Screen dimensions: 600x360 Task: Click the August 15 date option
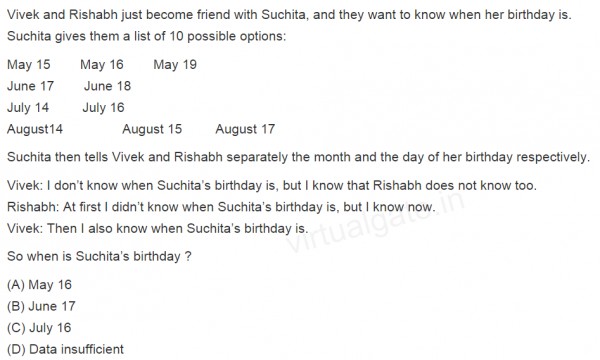click(x=152, y=129)
